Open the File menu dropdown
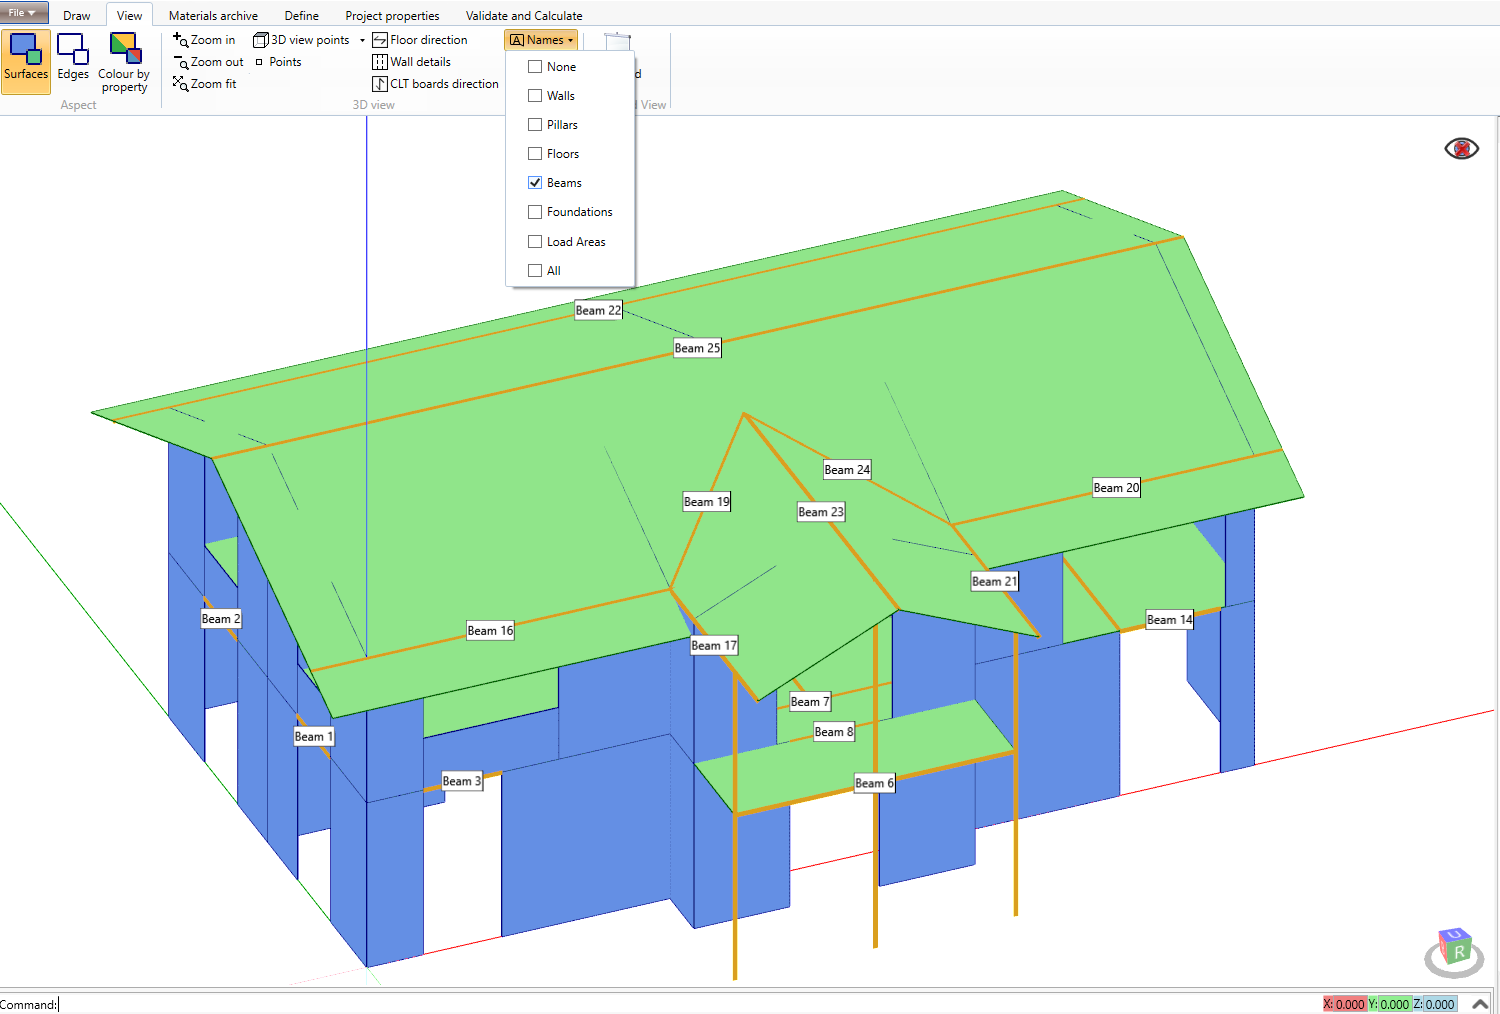1500x1014 pixels. 23,13
